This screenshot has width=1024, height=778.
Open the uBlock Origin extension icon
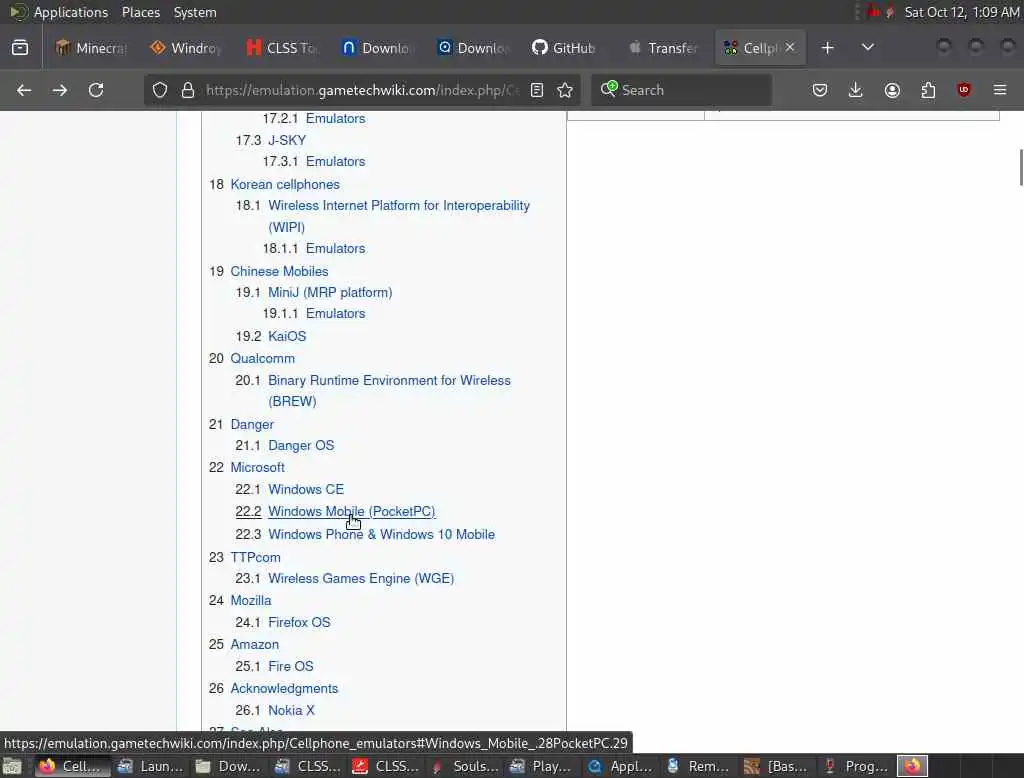coord(964,90)
